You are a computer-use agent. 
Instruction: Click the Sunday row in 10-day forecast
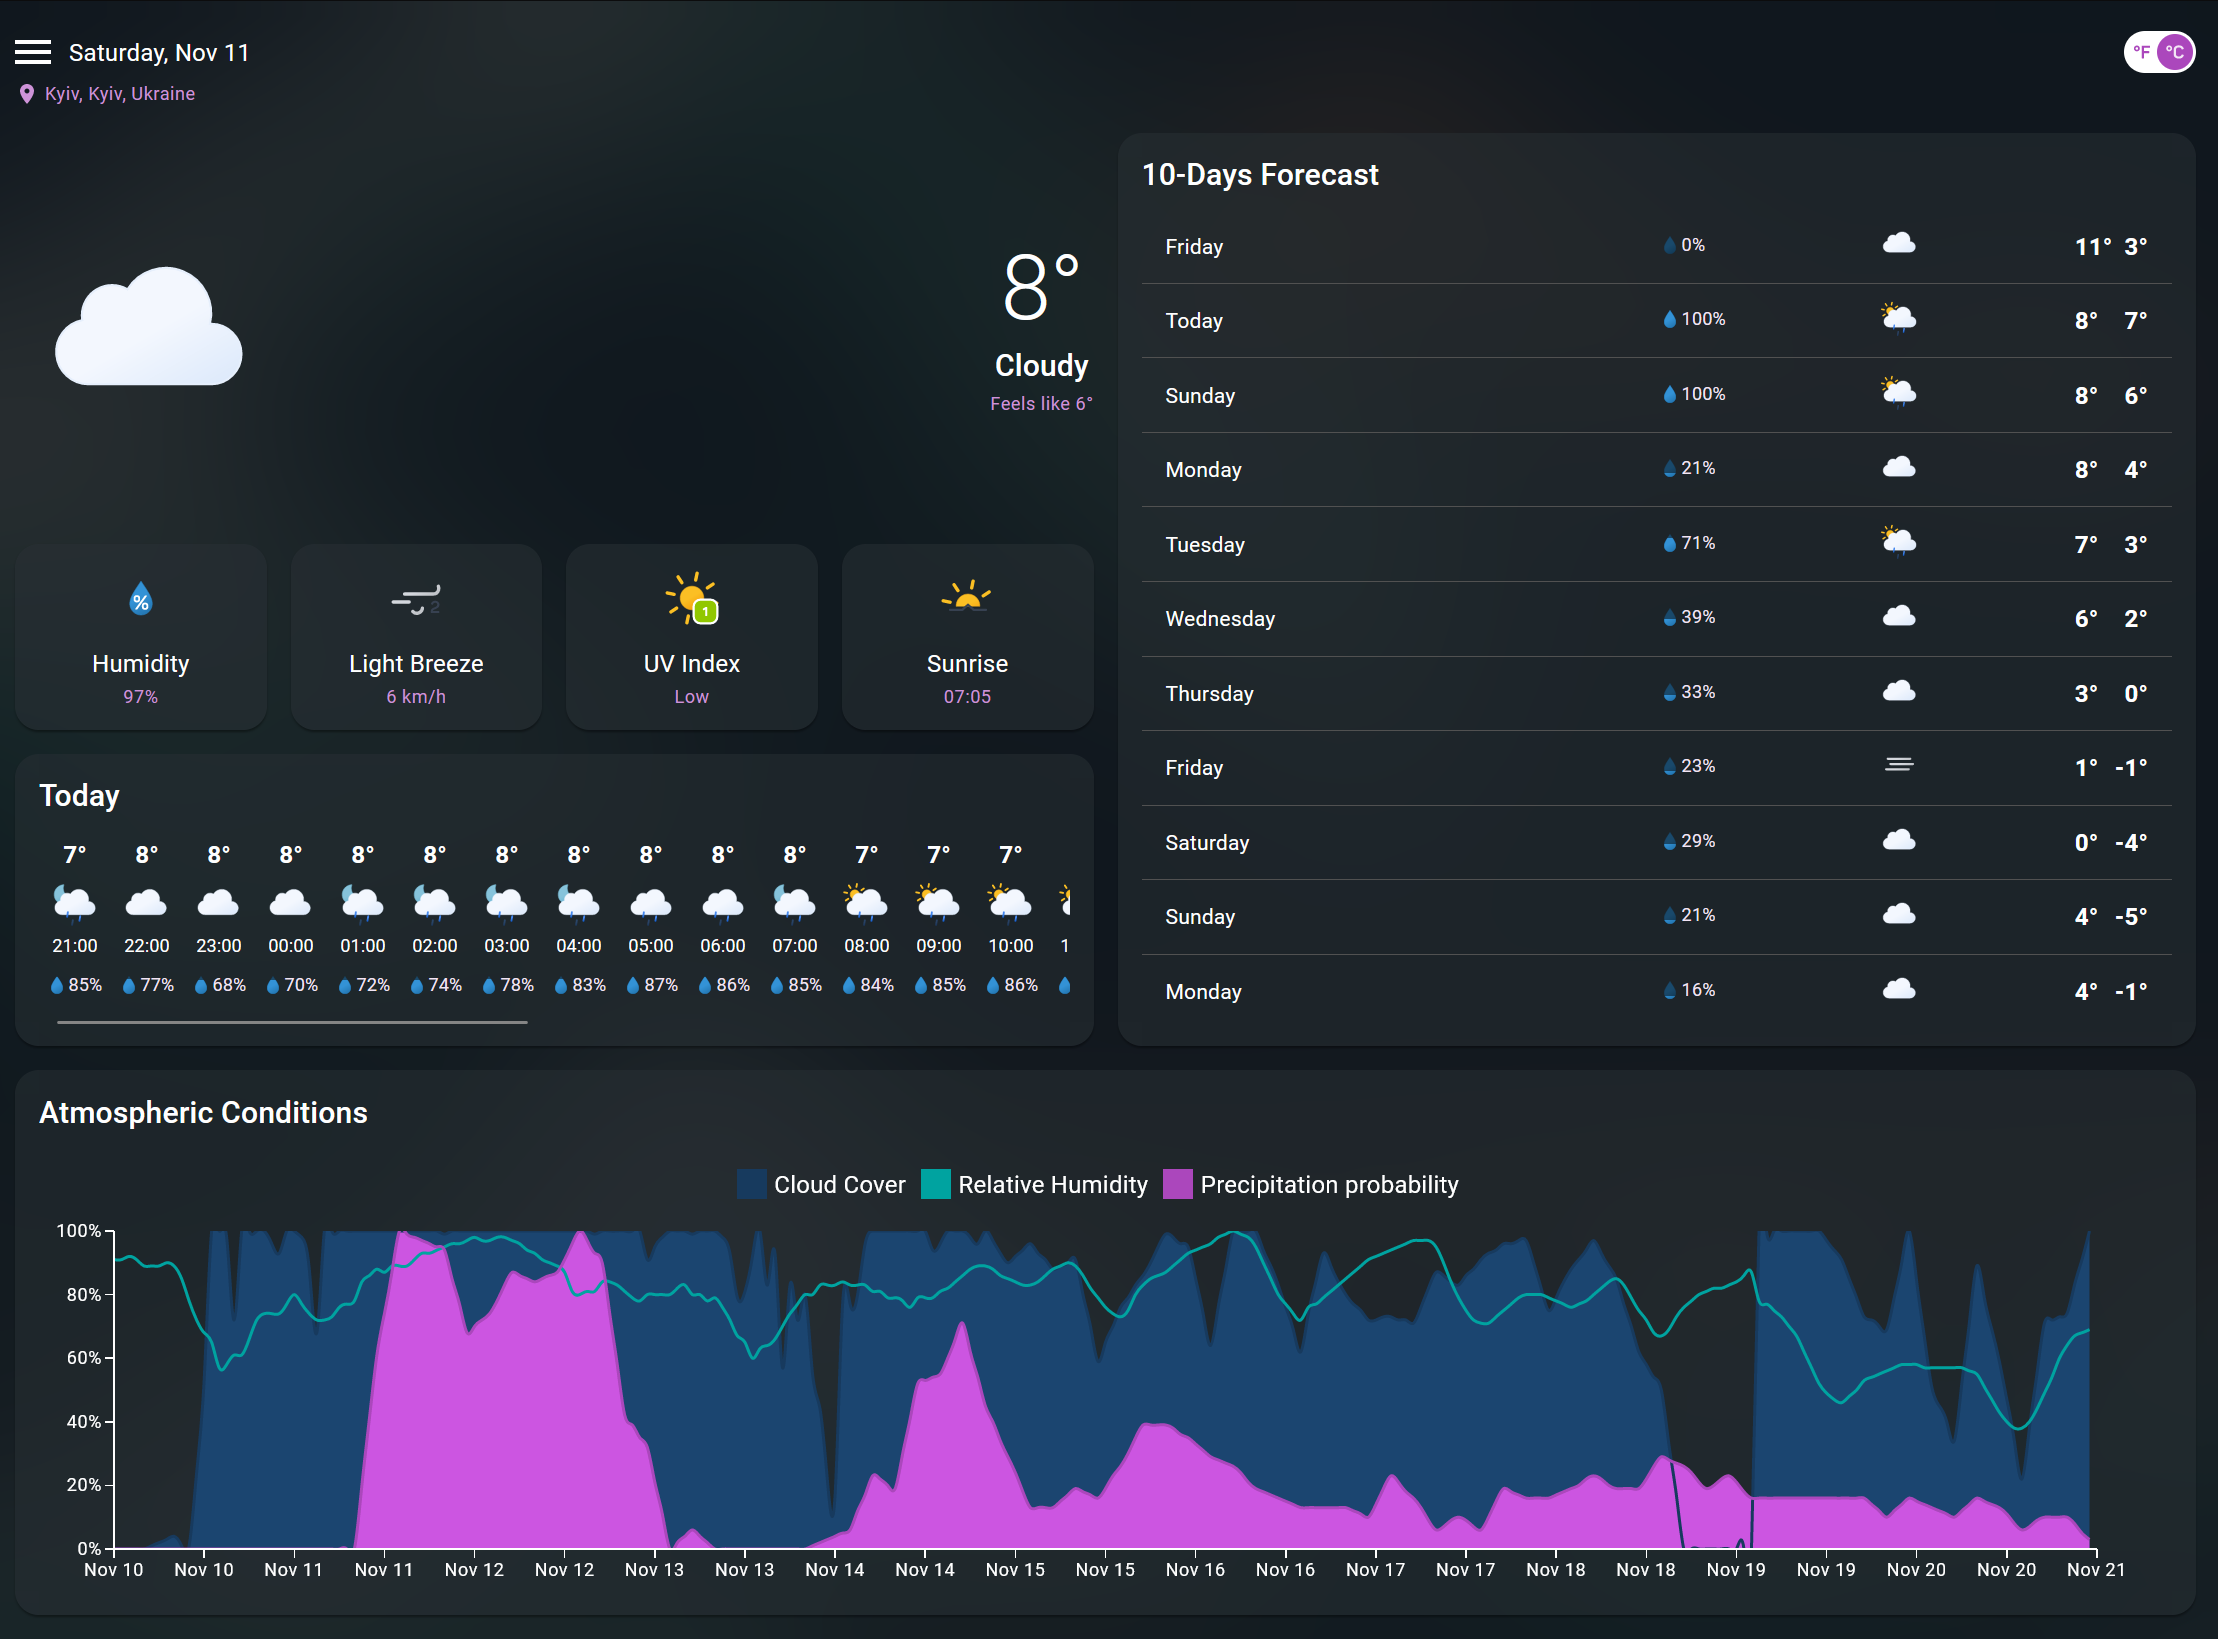click(x=1658, y=394)
